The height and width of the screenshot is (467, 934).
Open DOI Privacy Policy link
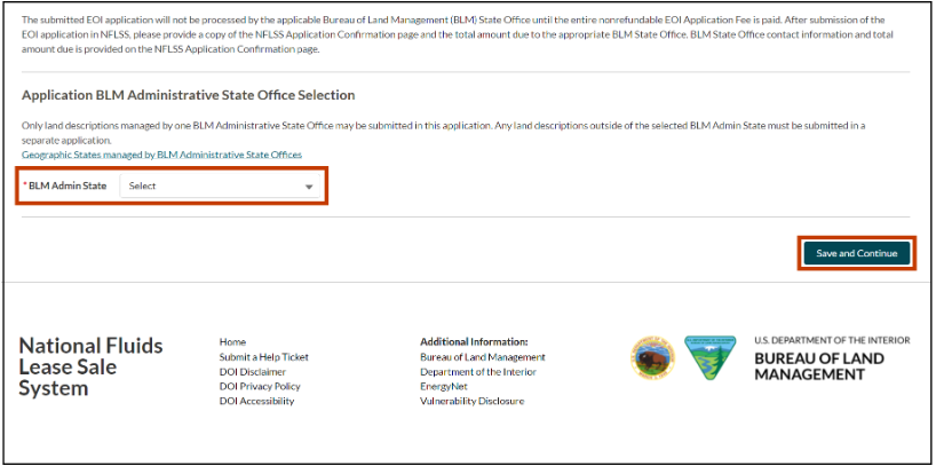click(x=260, y=387)
